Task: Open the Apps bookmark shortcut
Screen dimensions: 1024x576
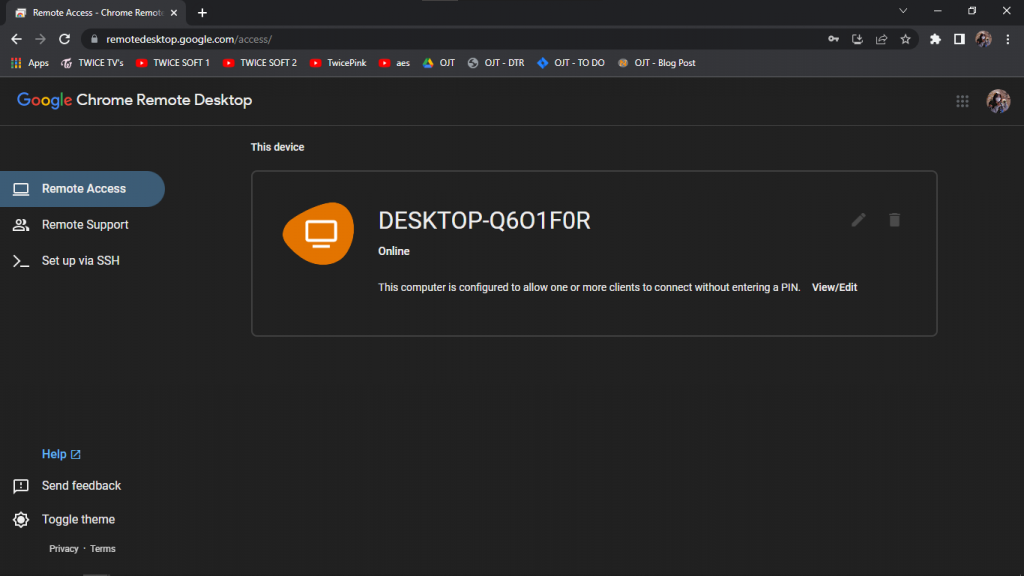Action: pyautogui.click(x=30, y=63)
